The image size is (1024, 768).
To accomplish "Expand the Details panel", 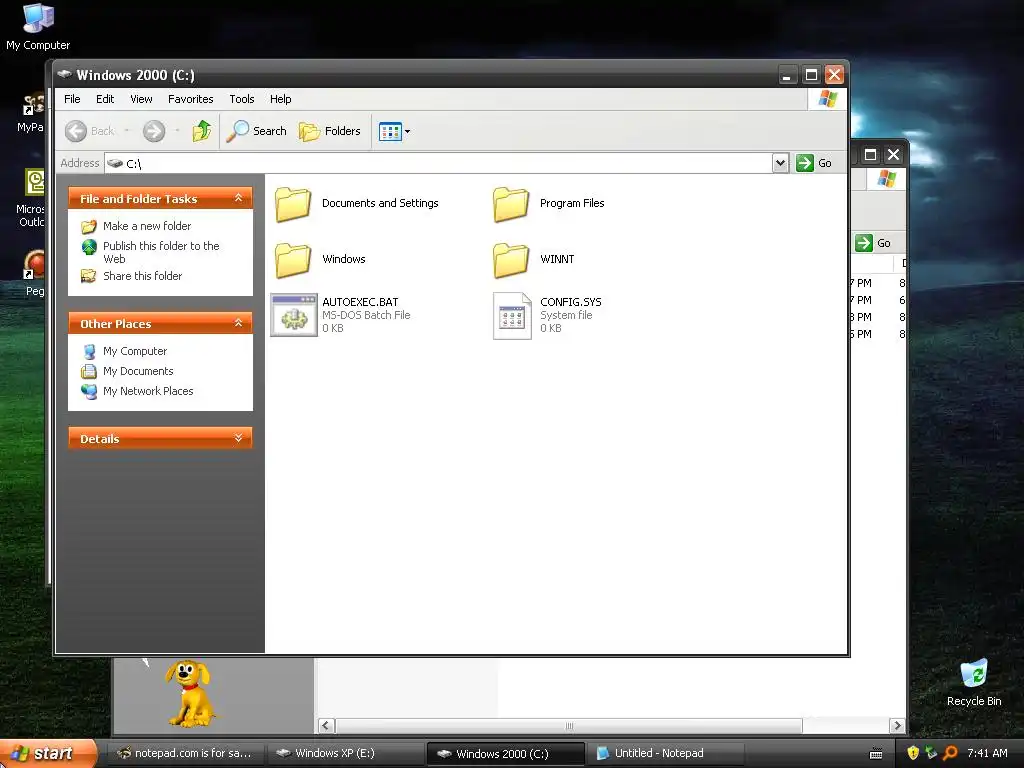I will pyautogui.click(x=238, y=438).
